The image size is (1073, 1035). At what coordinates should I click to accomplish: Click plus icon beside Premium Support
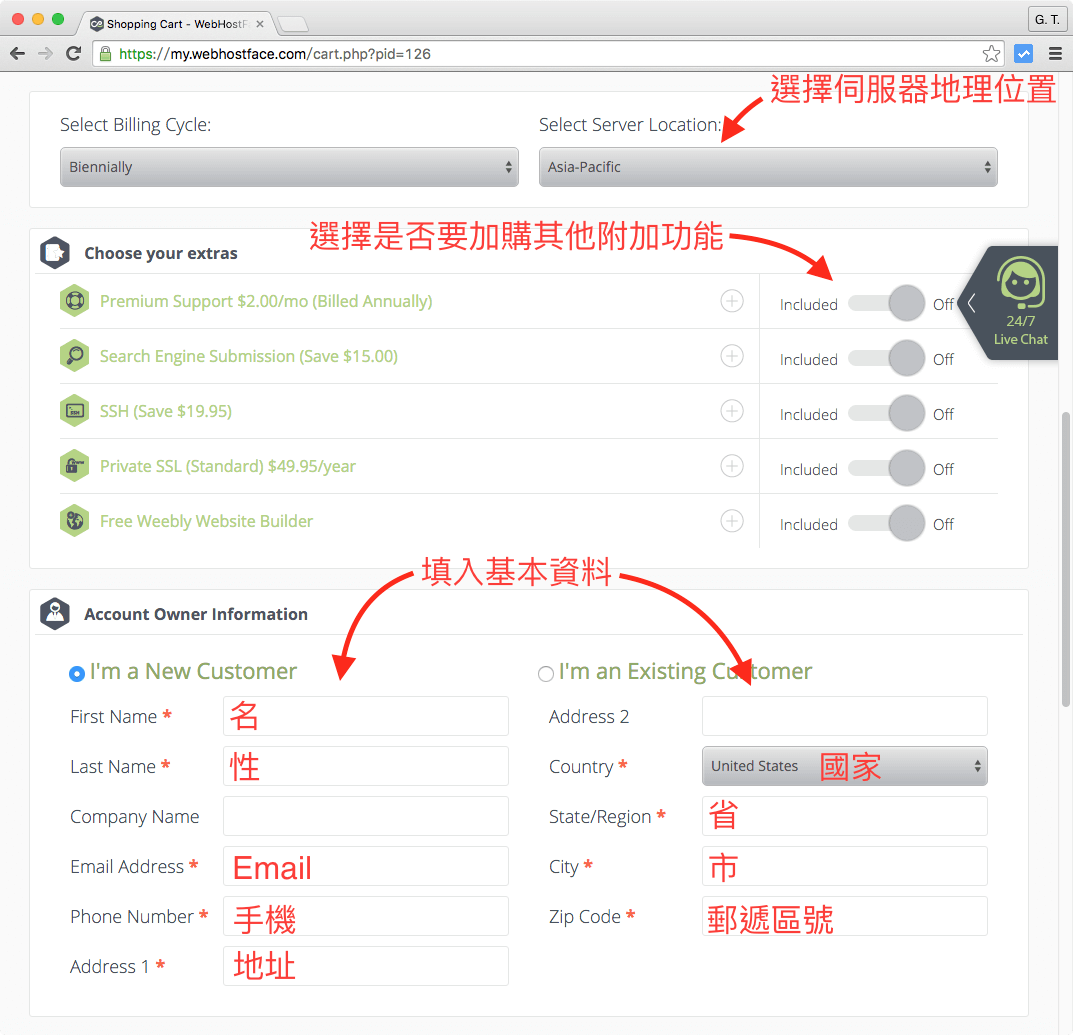732,301
